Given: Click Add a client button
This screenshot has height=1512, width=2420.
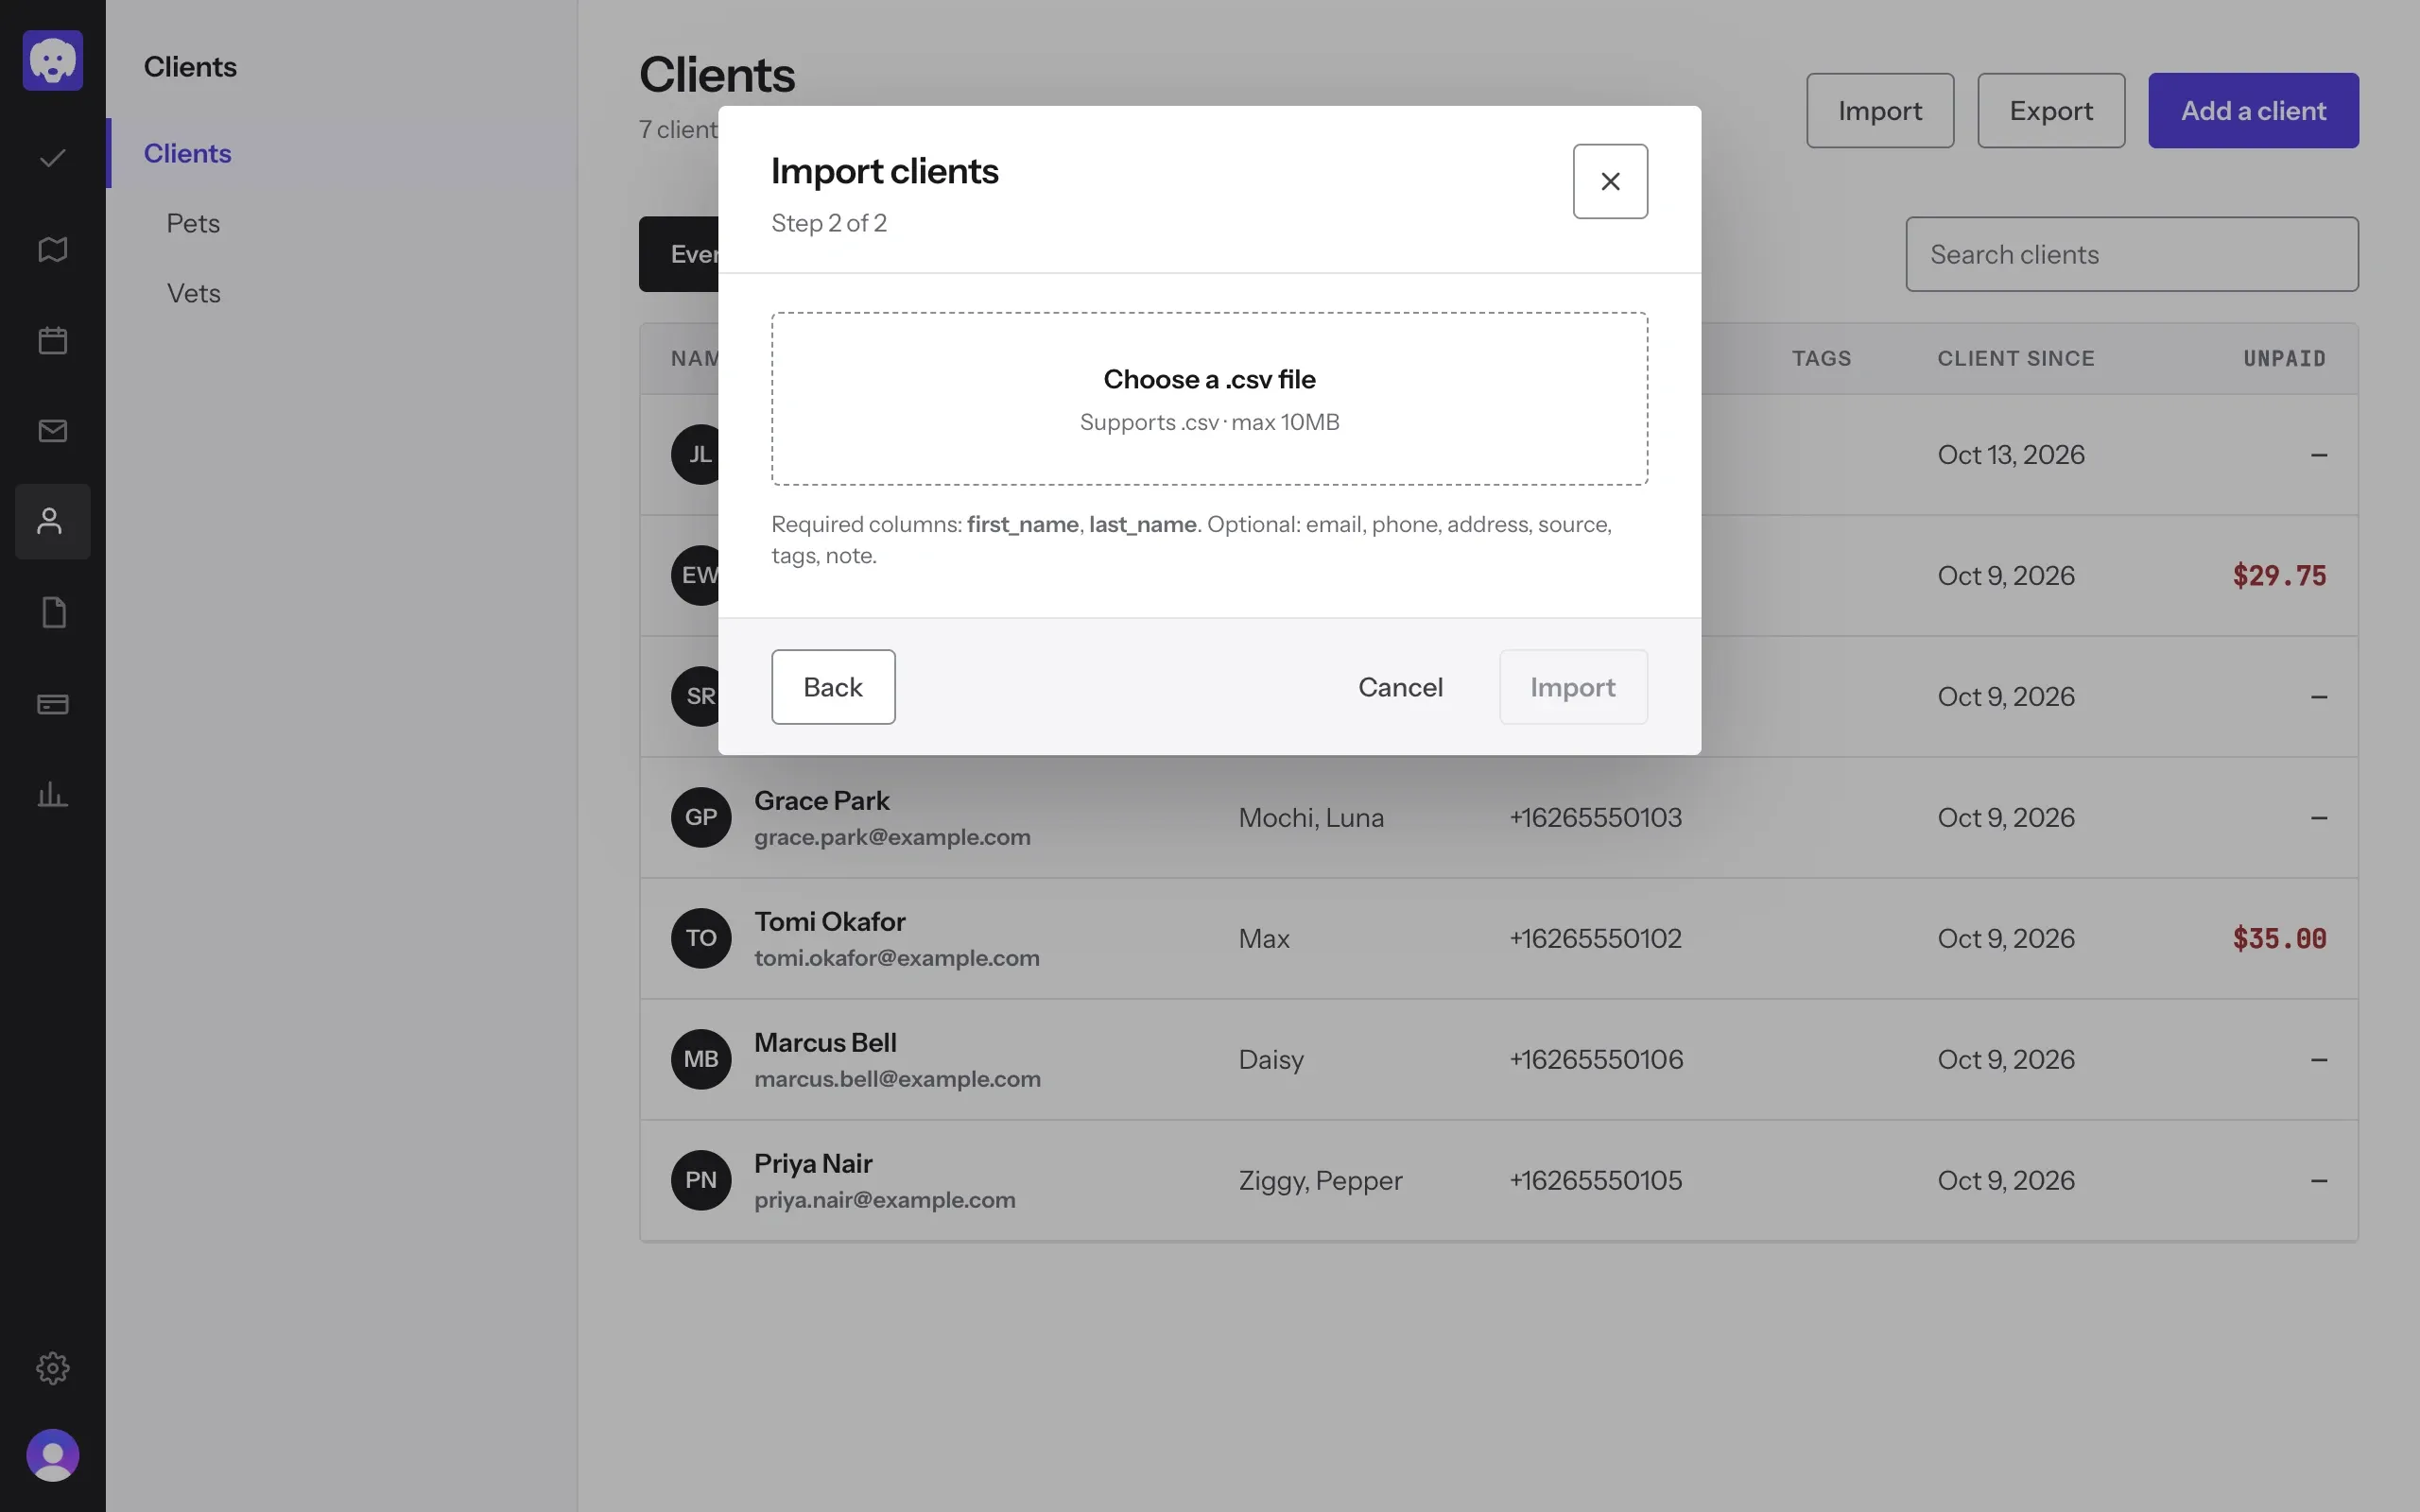Looking at the screenshot, I should tap(2253, 110).
